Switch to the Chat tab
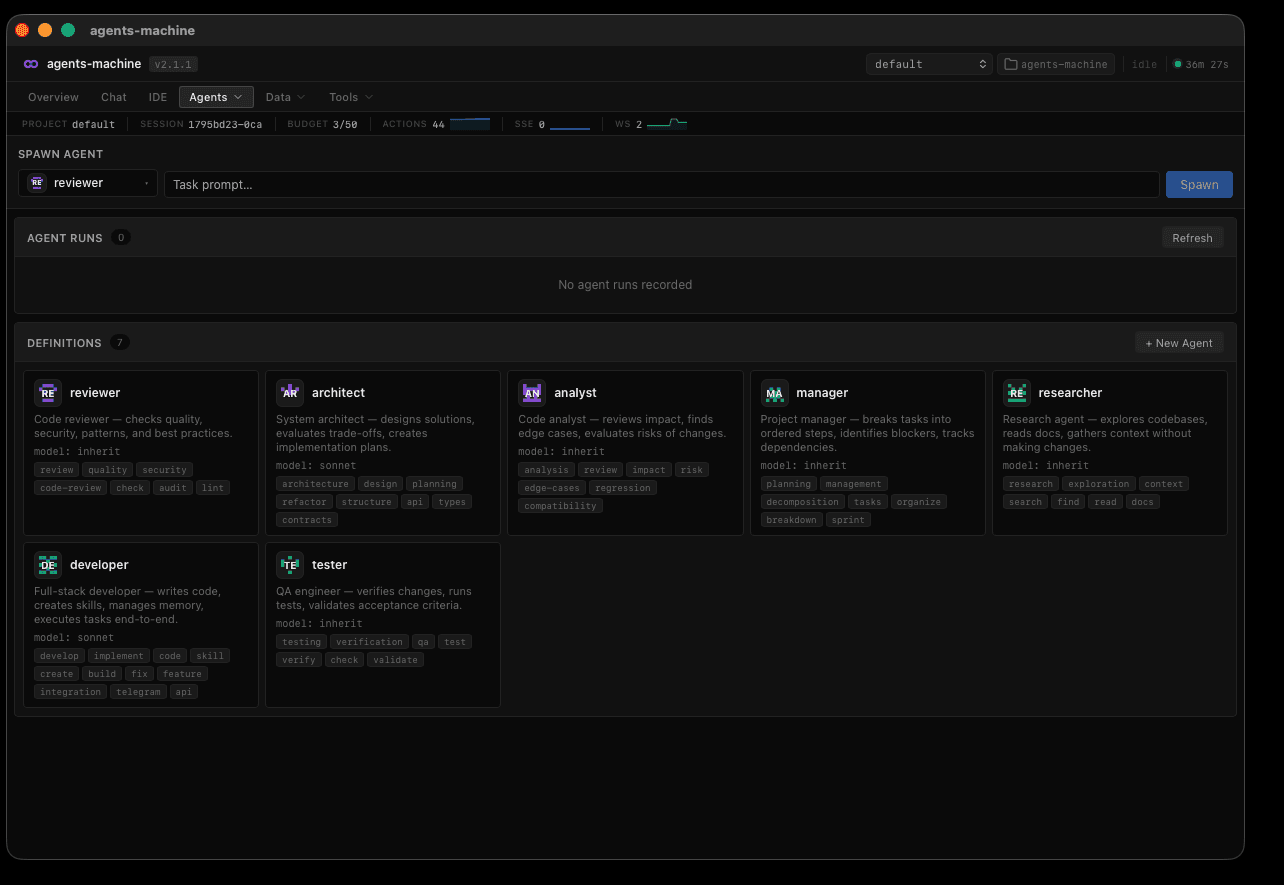1284x885 pixels. click(x=113, y=97)
